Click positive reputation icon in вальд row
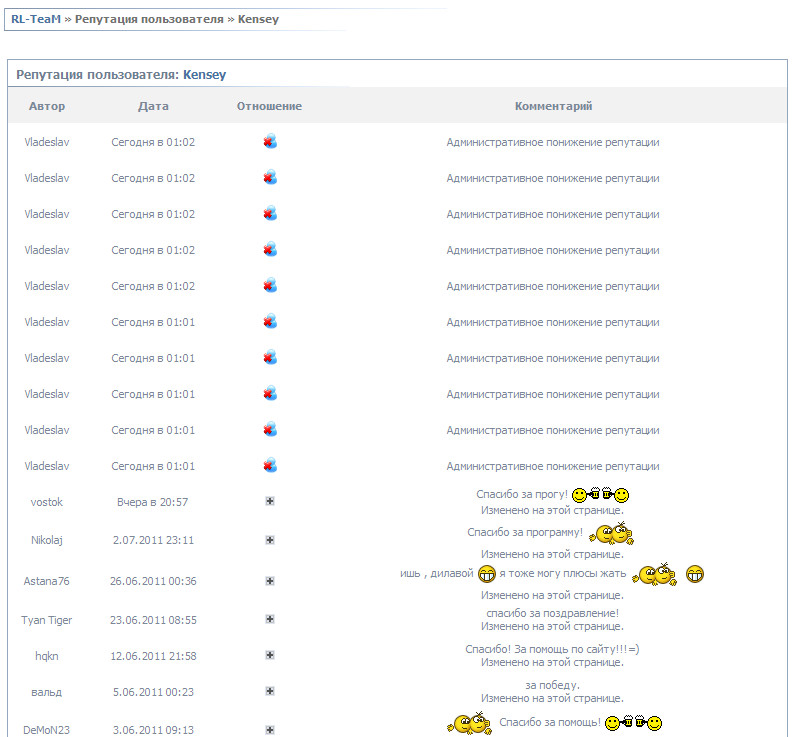 [270, 691]
